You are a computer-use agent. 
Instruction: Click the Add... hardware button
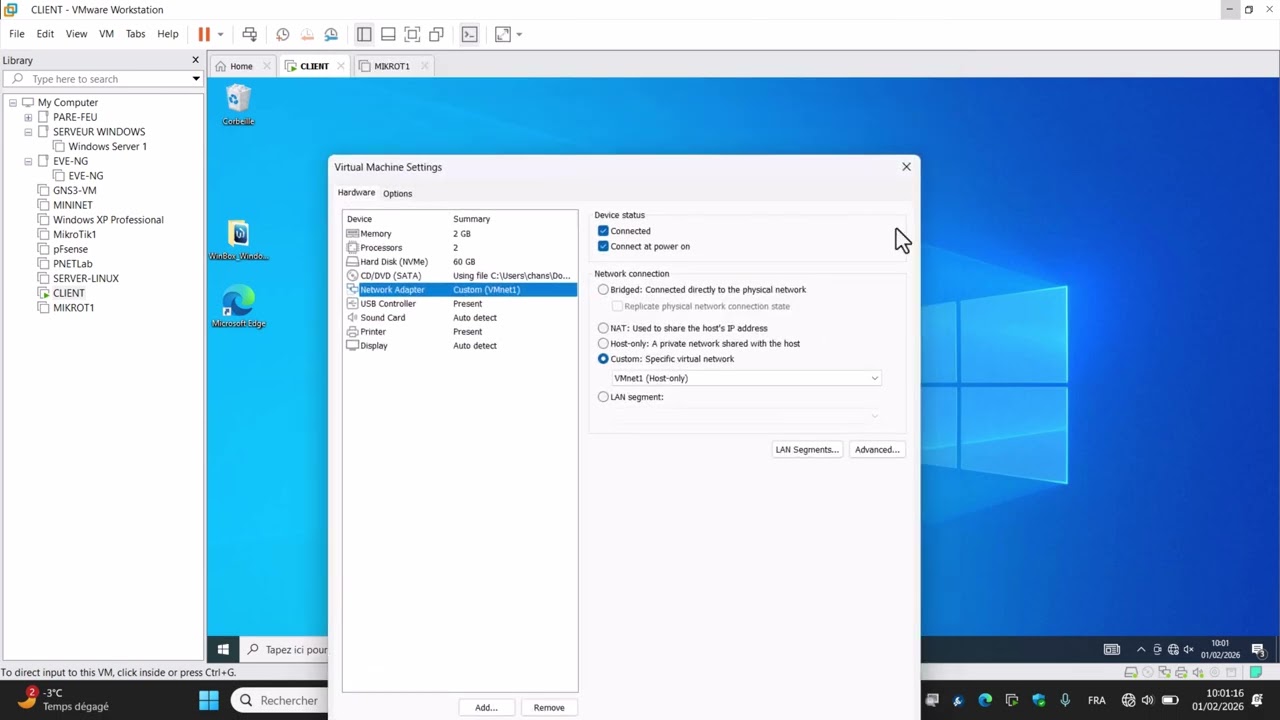[486, 707]
